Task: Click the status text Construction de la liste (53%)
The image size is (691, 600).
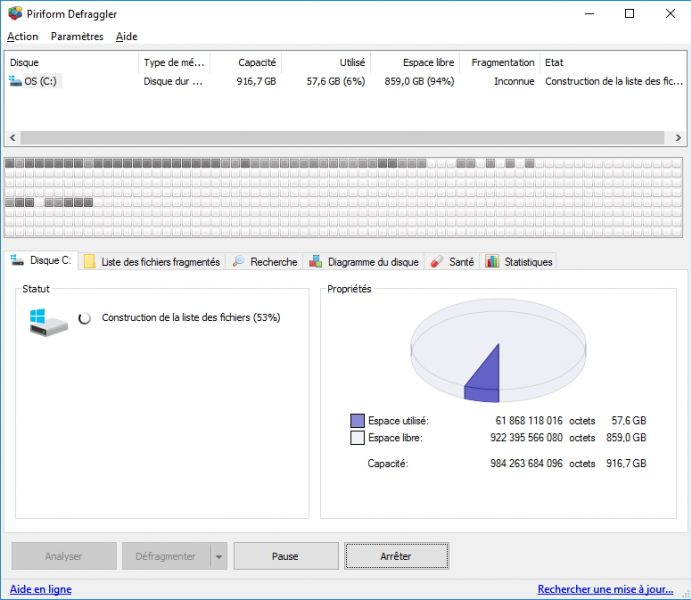Action: [x=191, y=318]
